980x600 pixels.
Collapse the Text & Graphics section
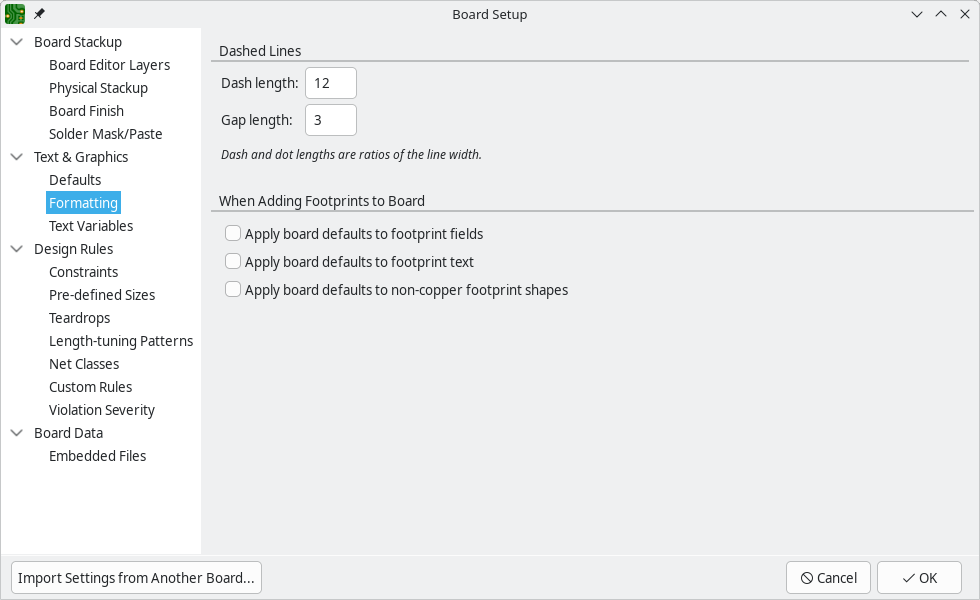(x=15, y=157)
